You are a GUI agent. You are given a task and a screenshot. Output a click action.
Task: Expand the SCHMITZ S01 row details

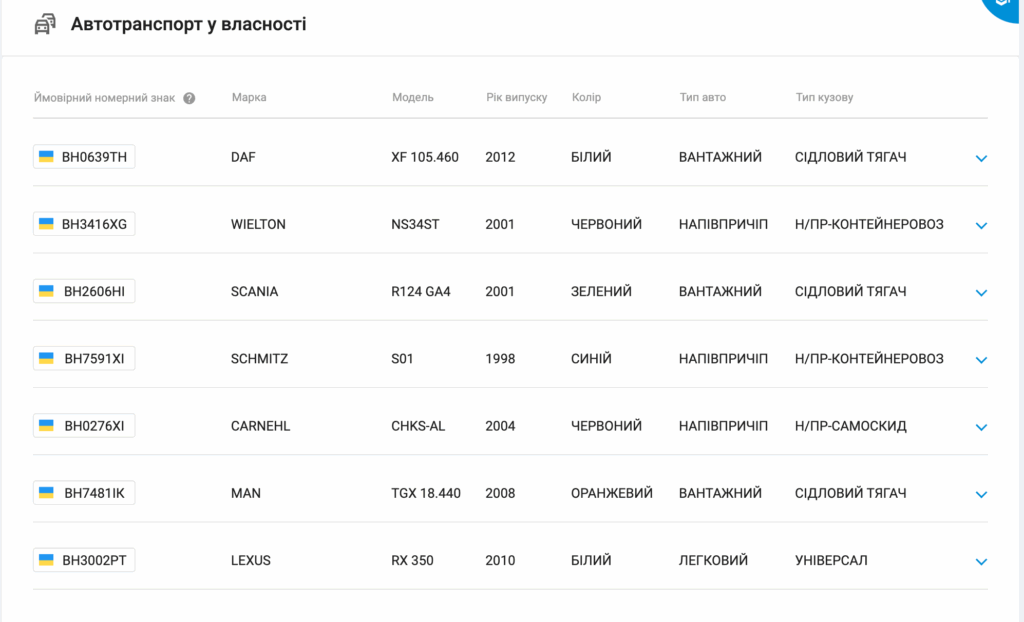pyautogui.click(x=981, y=360)
